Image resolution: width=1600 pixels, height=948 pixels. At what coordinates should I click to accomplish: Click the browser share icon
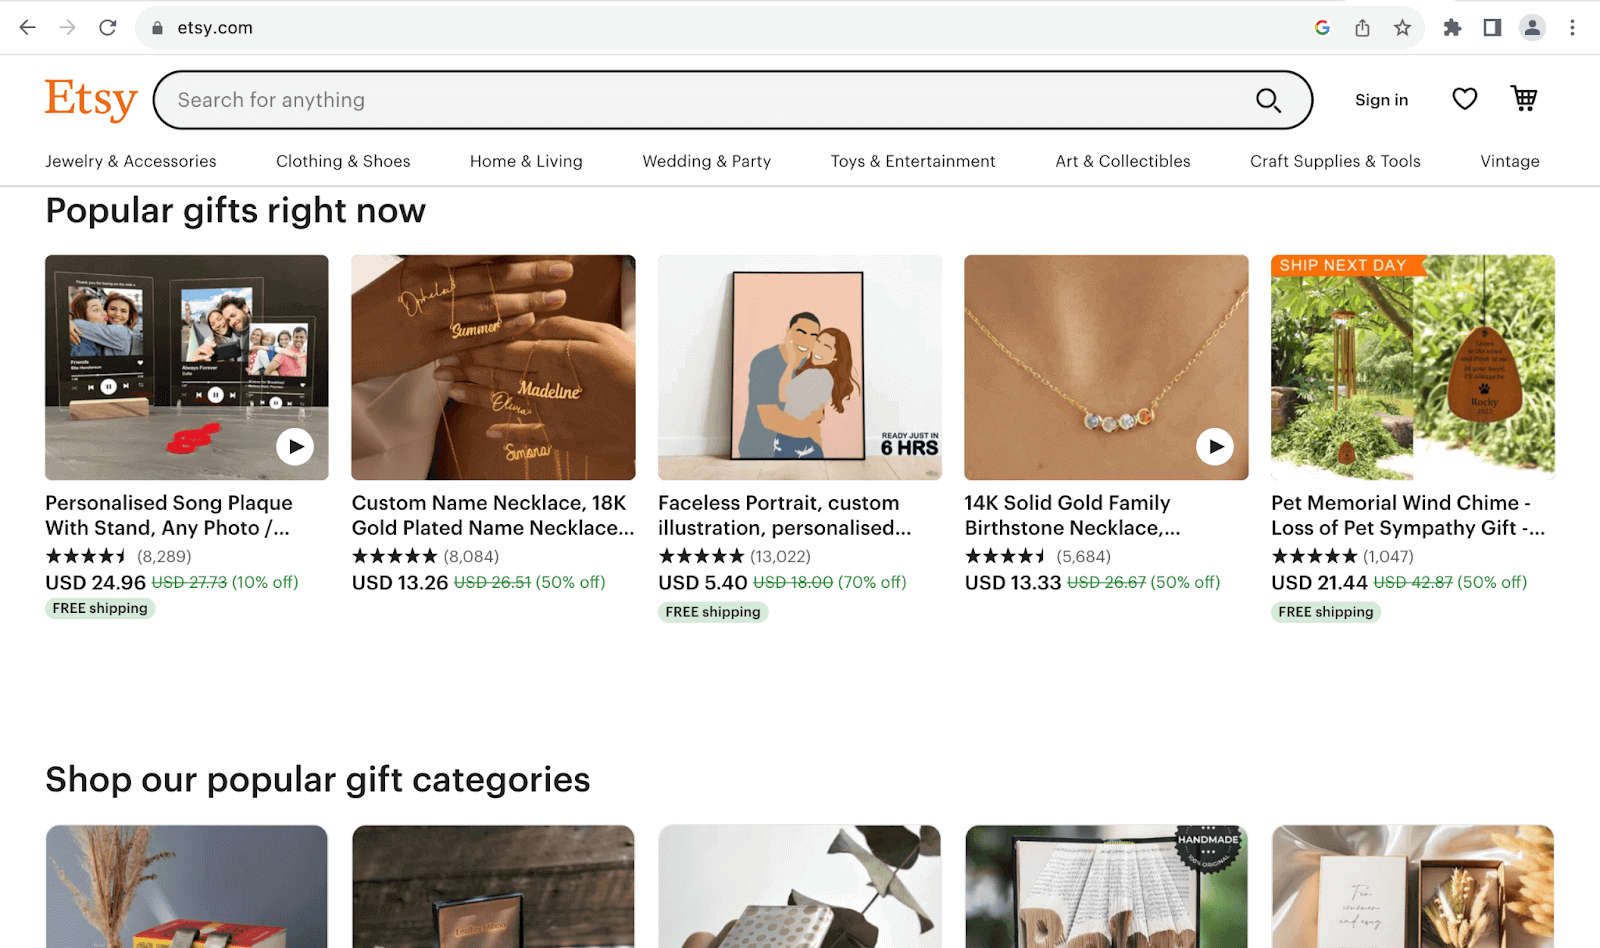point(1362,28)
